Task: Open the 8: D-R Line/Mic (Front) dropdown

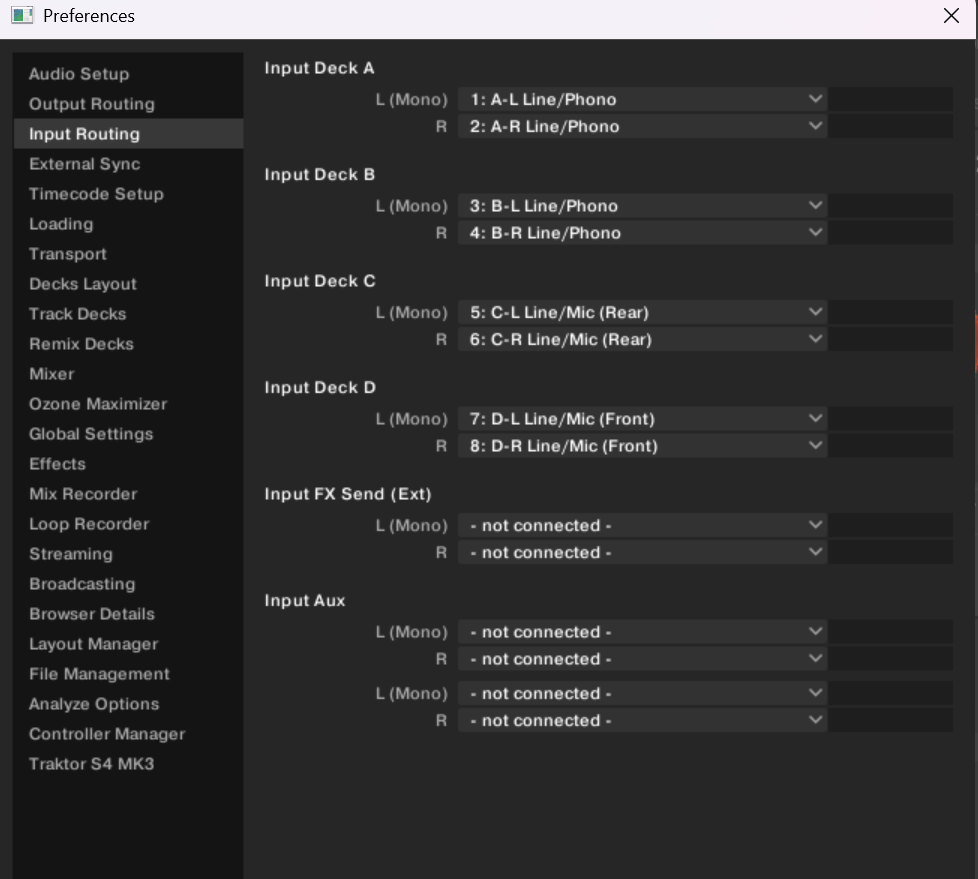Action: [x=642, y=445]
